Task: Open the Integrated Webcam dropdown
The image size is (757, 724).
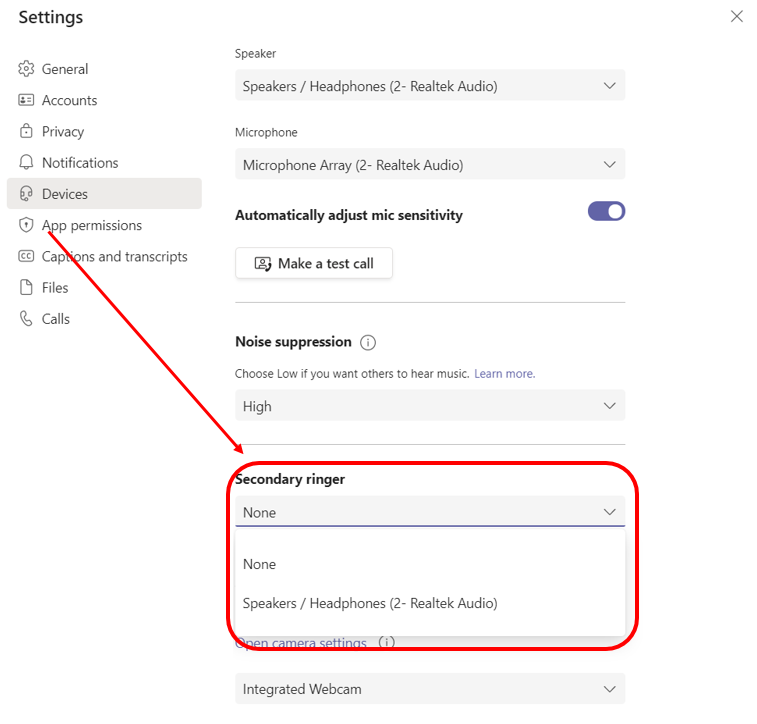Action: click(x=430, y=689)
